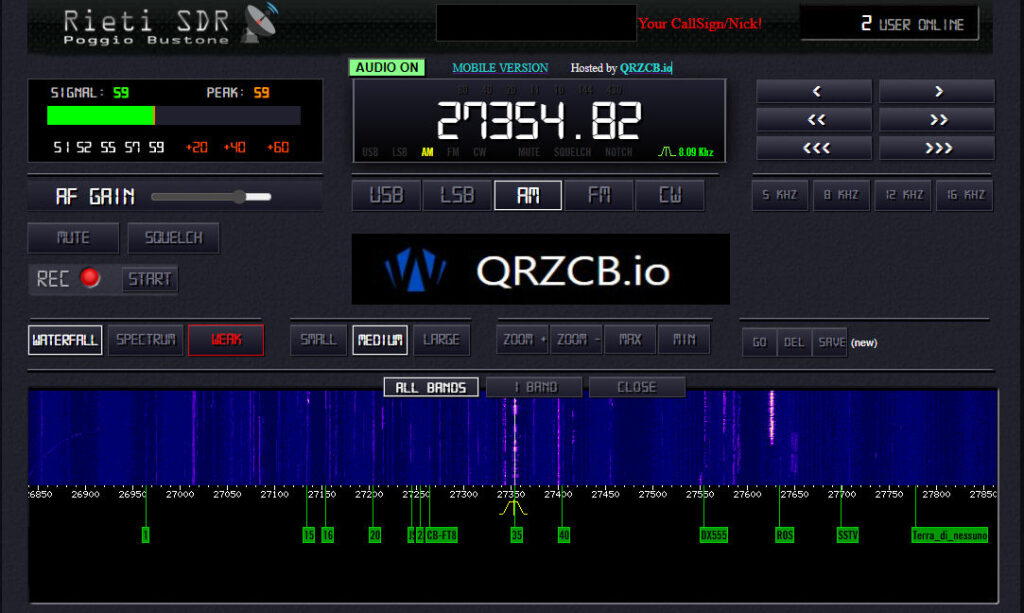This screenshot has width=1024, height=613.
Task: Switch to 1 BAND view
Action: click(x=534, y=387)
